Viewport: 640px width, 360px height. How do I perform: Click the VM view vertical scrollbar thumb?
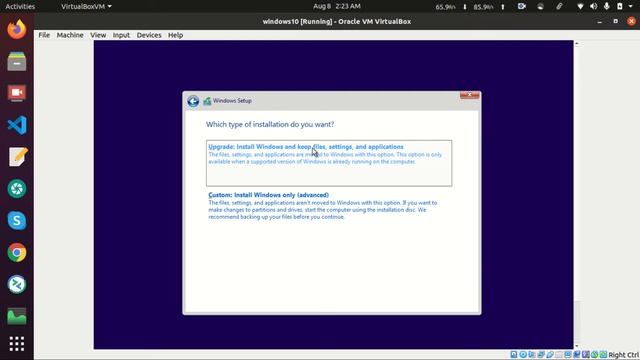click(x=577, y=321)
